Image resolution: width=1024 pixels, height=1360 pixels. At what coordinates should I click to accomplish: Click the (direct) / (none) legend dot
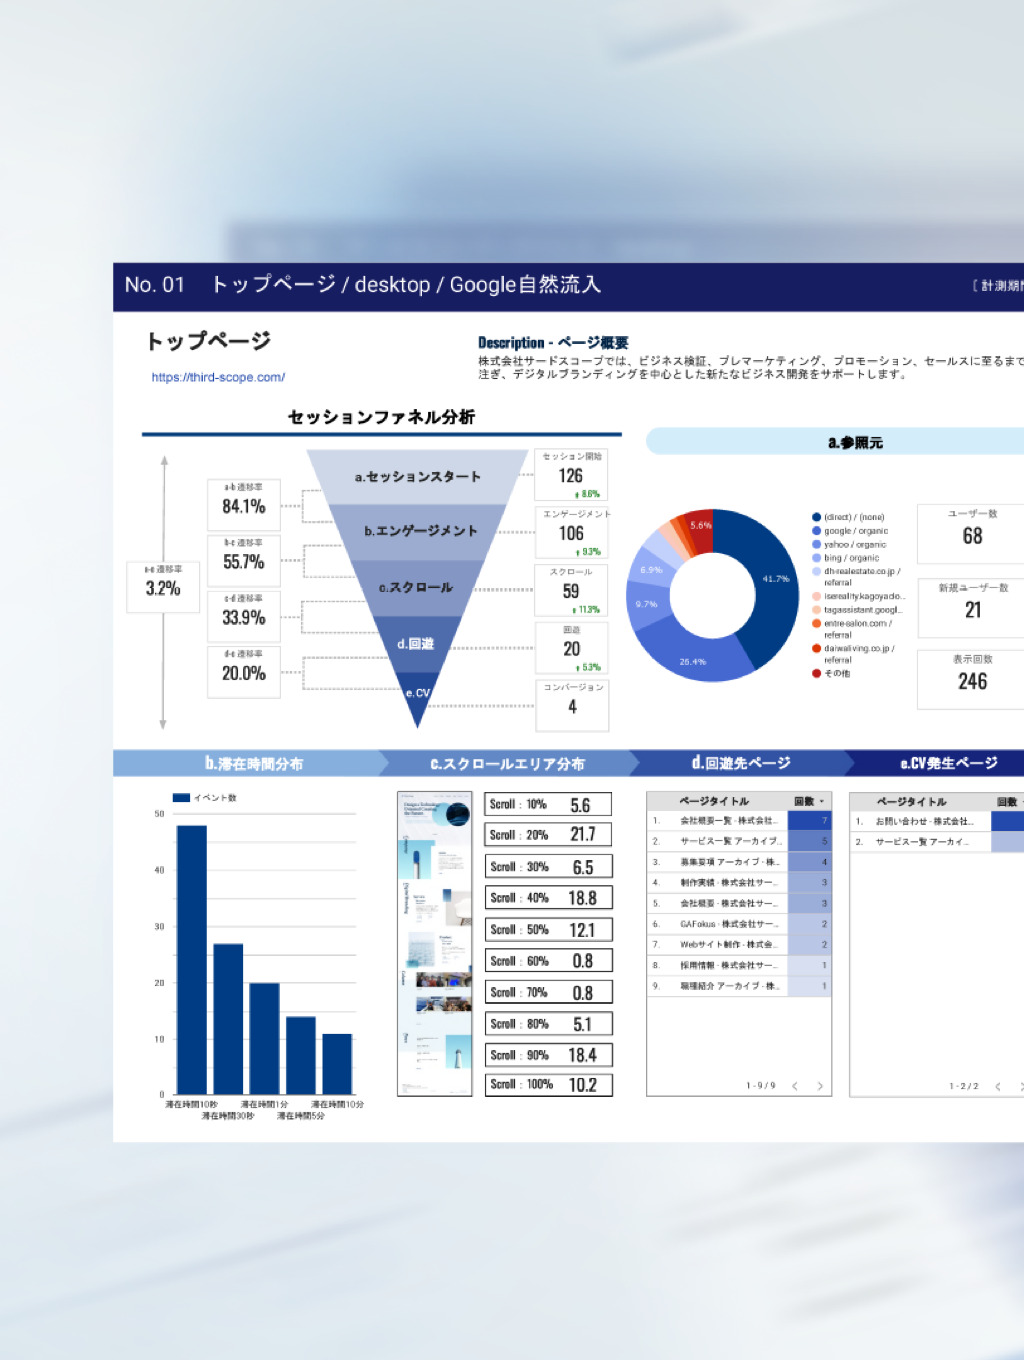[817, 517]
